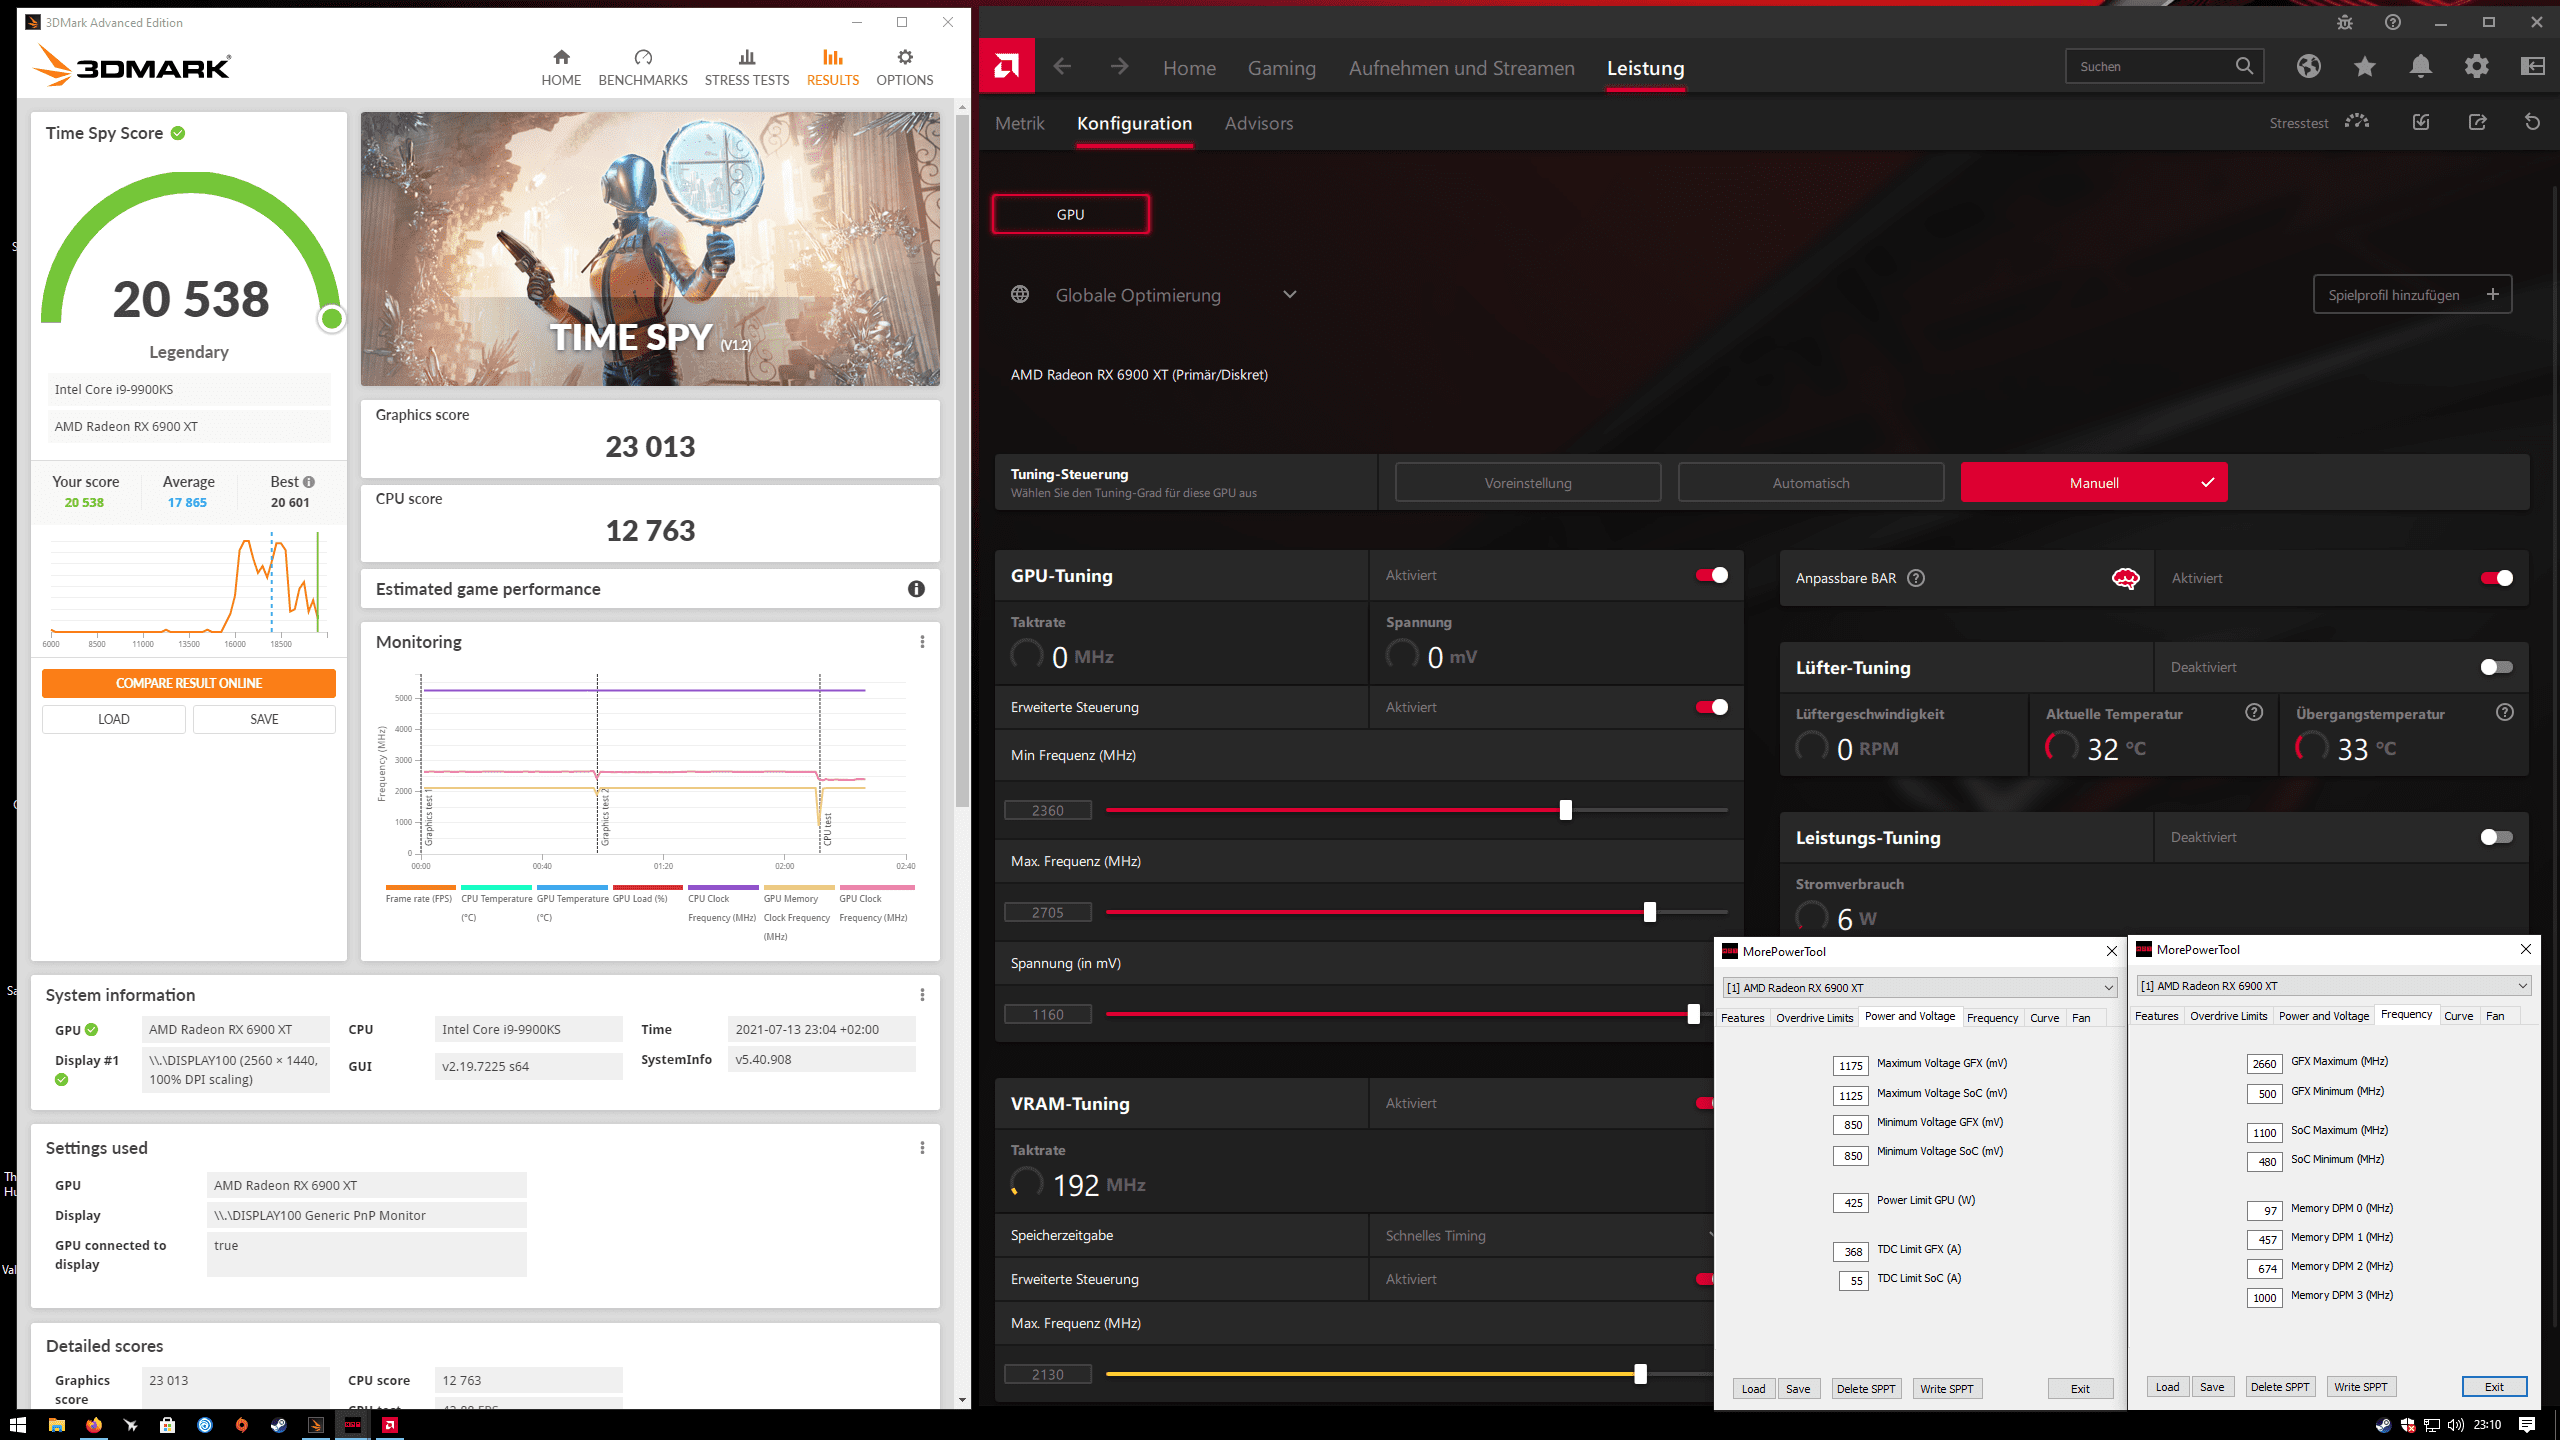Click Spielprofil hinzufügen button
The height and width of the screenshot is (1440, 2560).
(2412, 295)
